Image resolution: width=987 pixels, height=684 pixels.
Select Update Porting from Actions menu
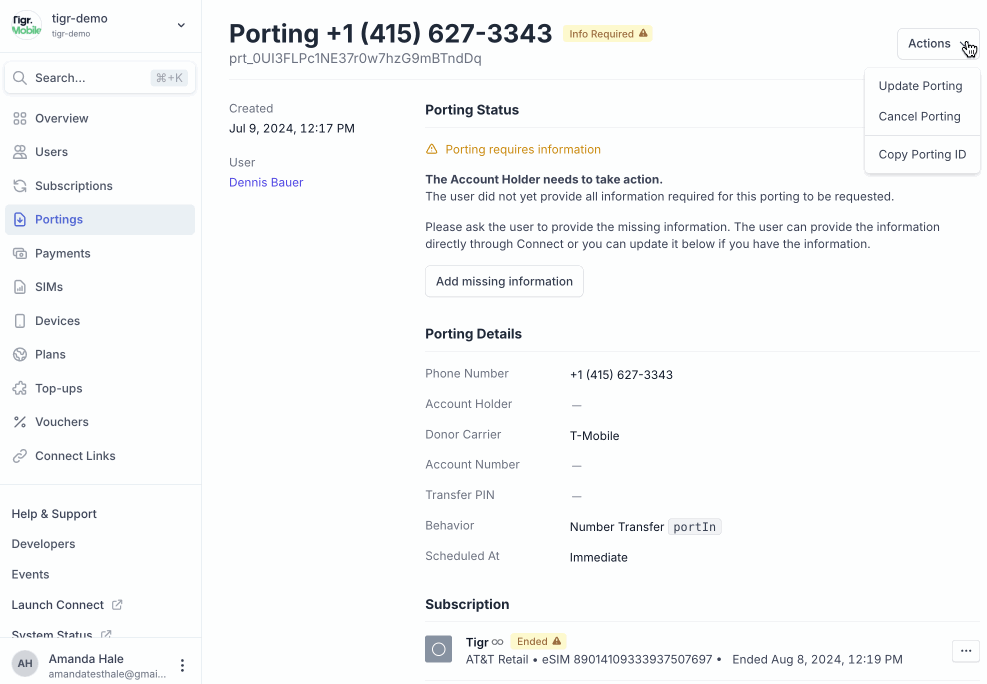(x=920, y=86)
